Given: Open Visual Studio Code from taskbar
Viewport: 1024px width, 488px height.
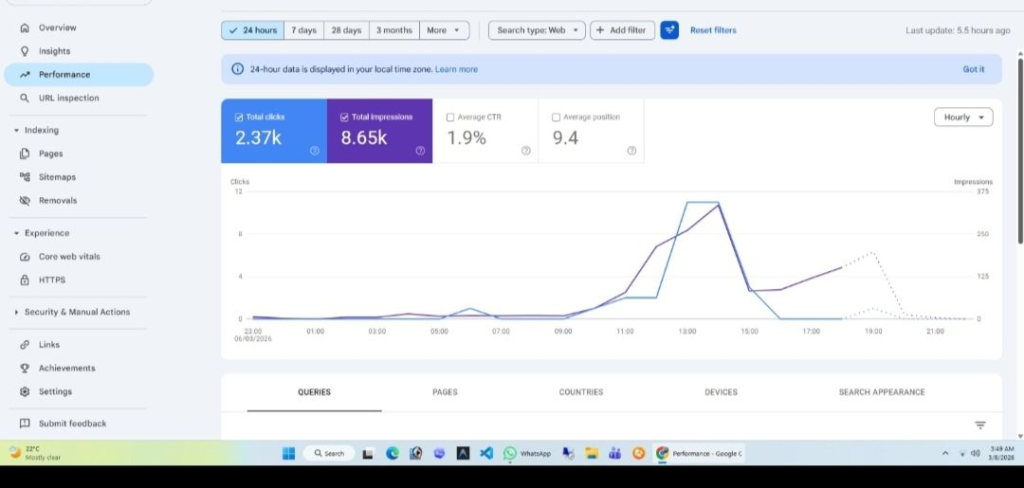Looking at the screenshot, I should (x=487, y=453).
